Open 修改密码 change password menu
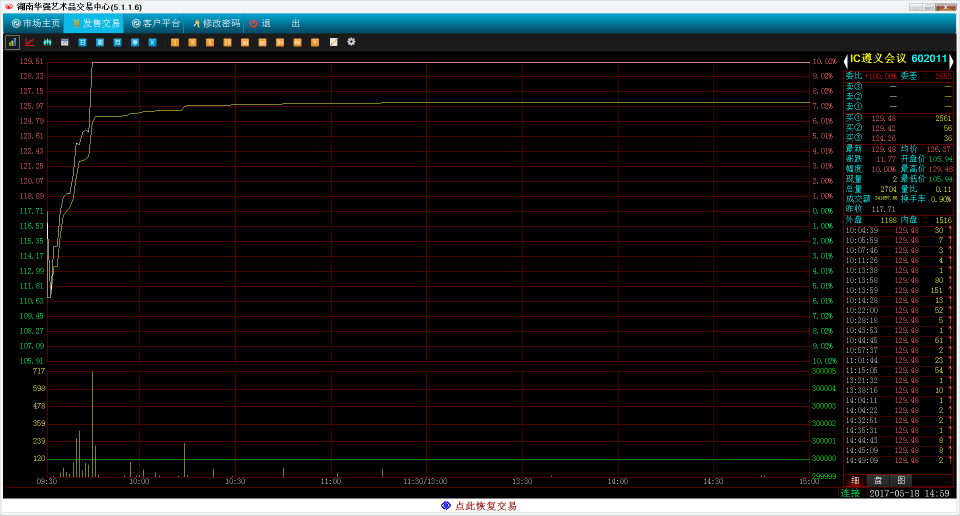This screenshot has height=516, width=960. (216, 23)
